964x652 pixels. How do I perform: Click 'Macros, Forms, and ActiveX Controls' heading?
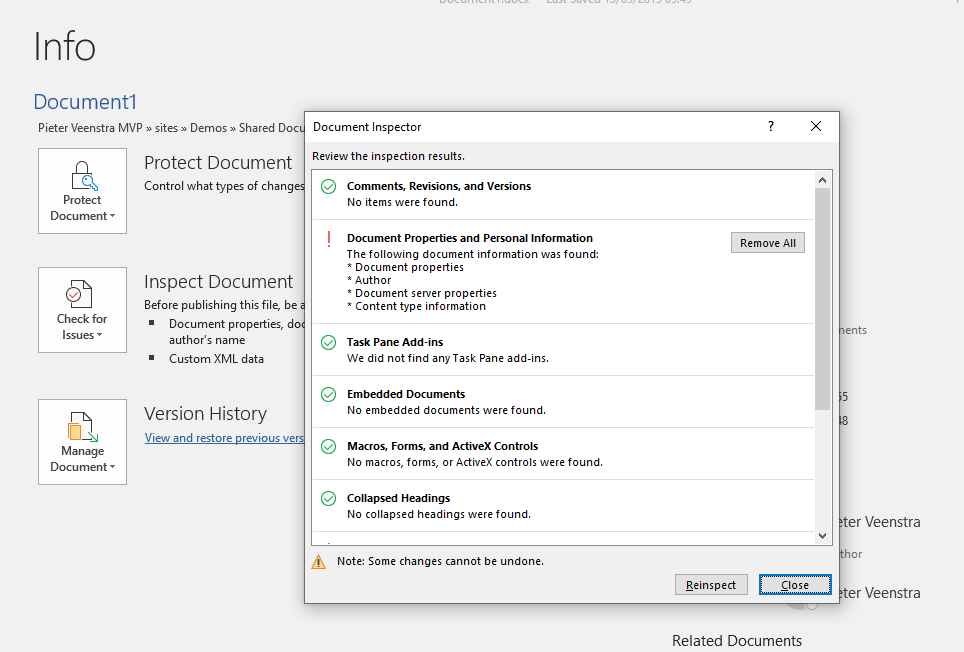point(443,446)
